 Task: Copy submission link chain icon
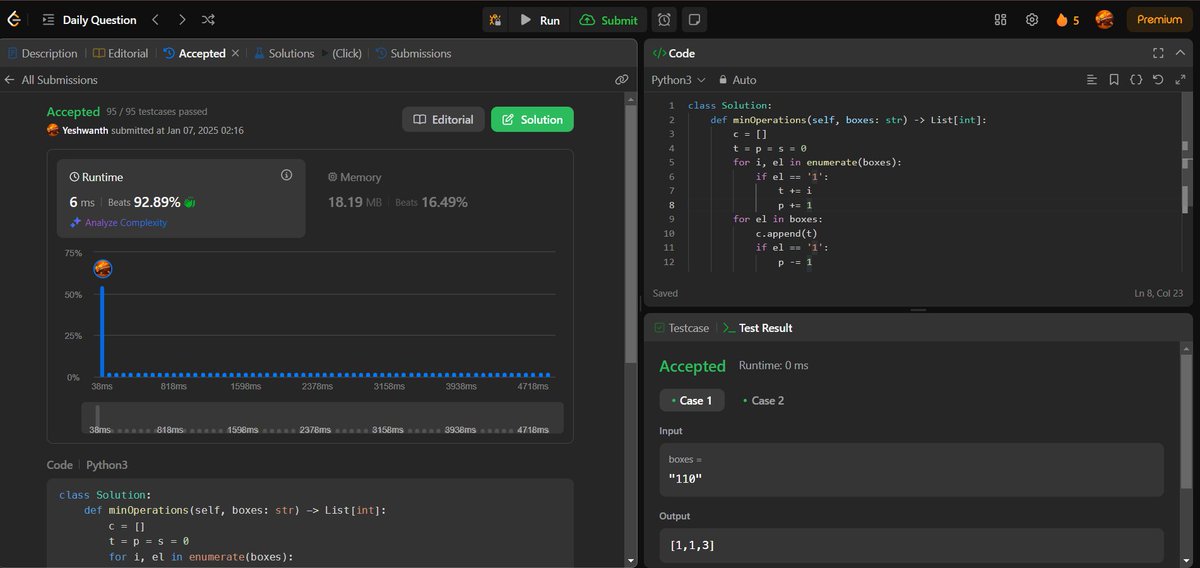pos(621,79)
